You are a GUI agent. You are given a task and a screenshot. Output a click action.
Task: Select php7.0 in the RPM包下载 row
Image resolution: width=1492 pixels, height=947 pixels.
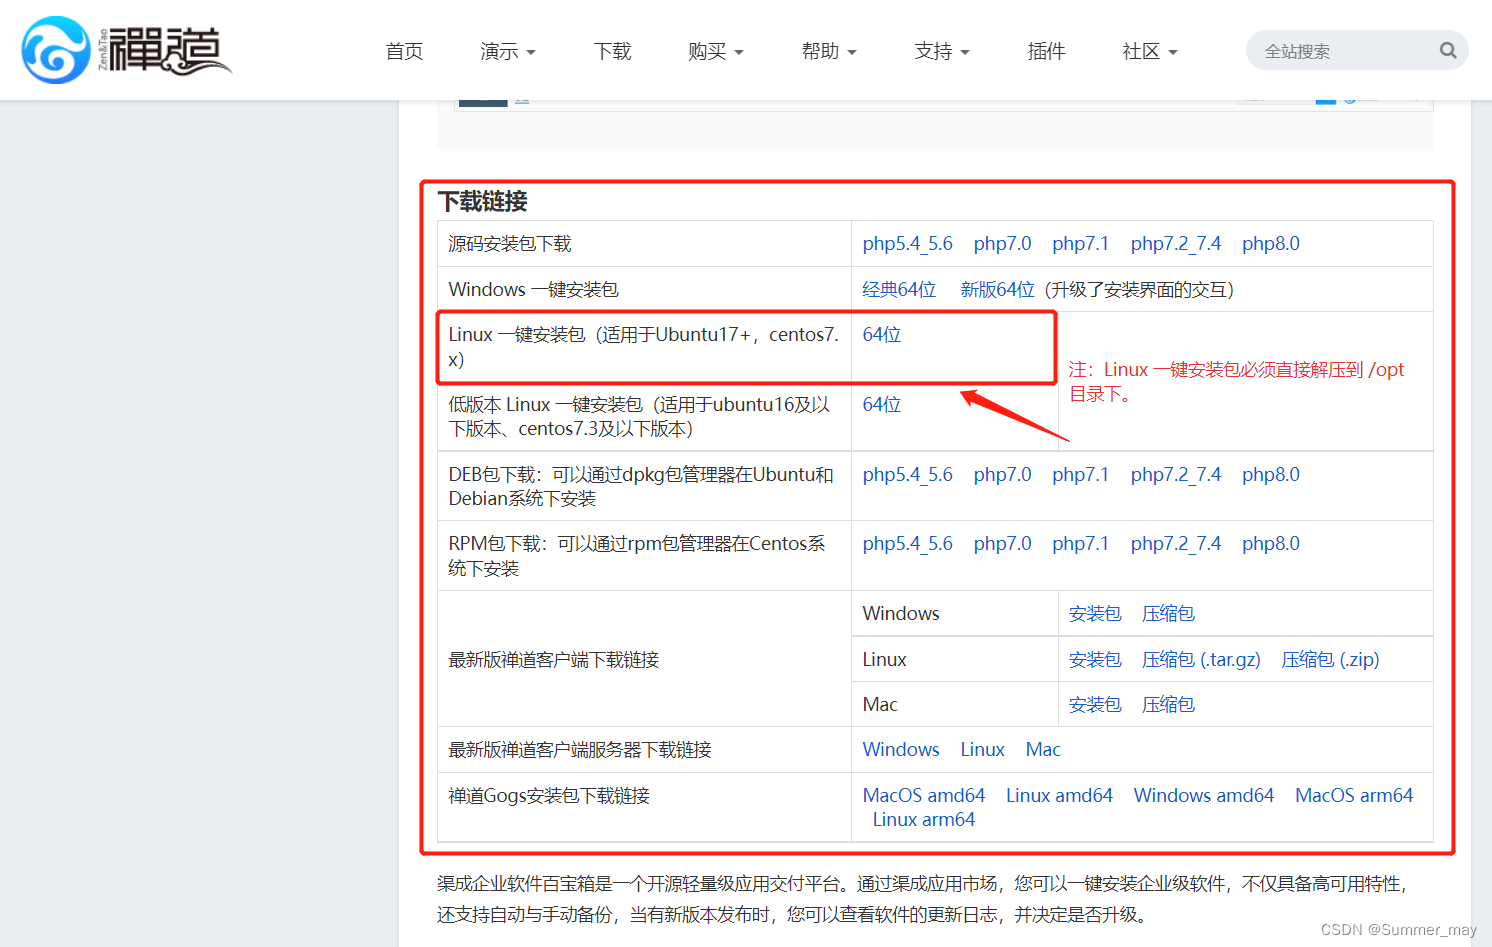point(1002,544)
